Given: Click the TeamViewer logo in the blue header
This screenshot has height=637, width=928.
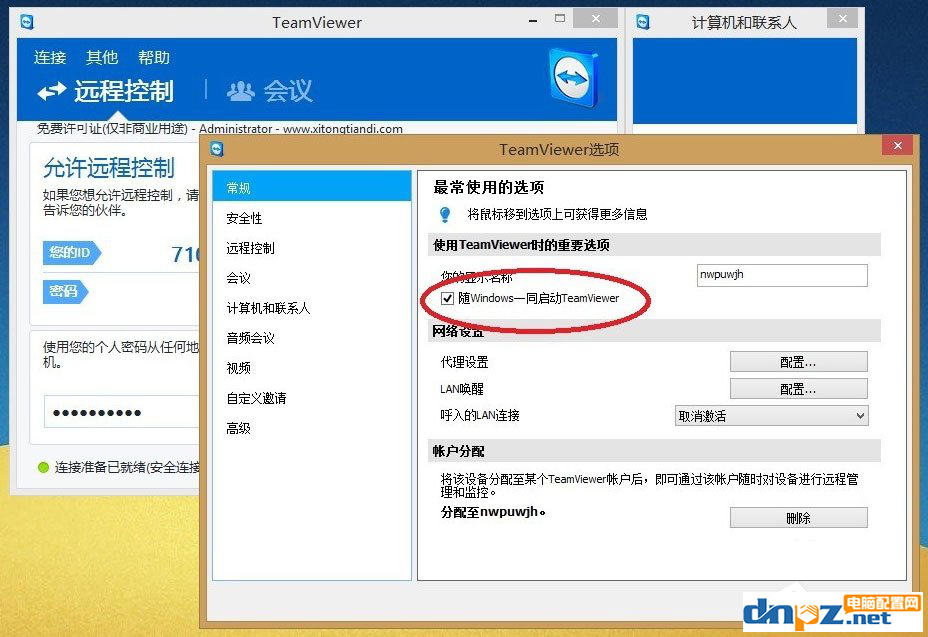Looking at the screenshot, I should coord(573,78).
